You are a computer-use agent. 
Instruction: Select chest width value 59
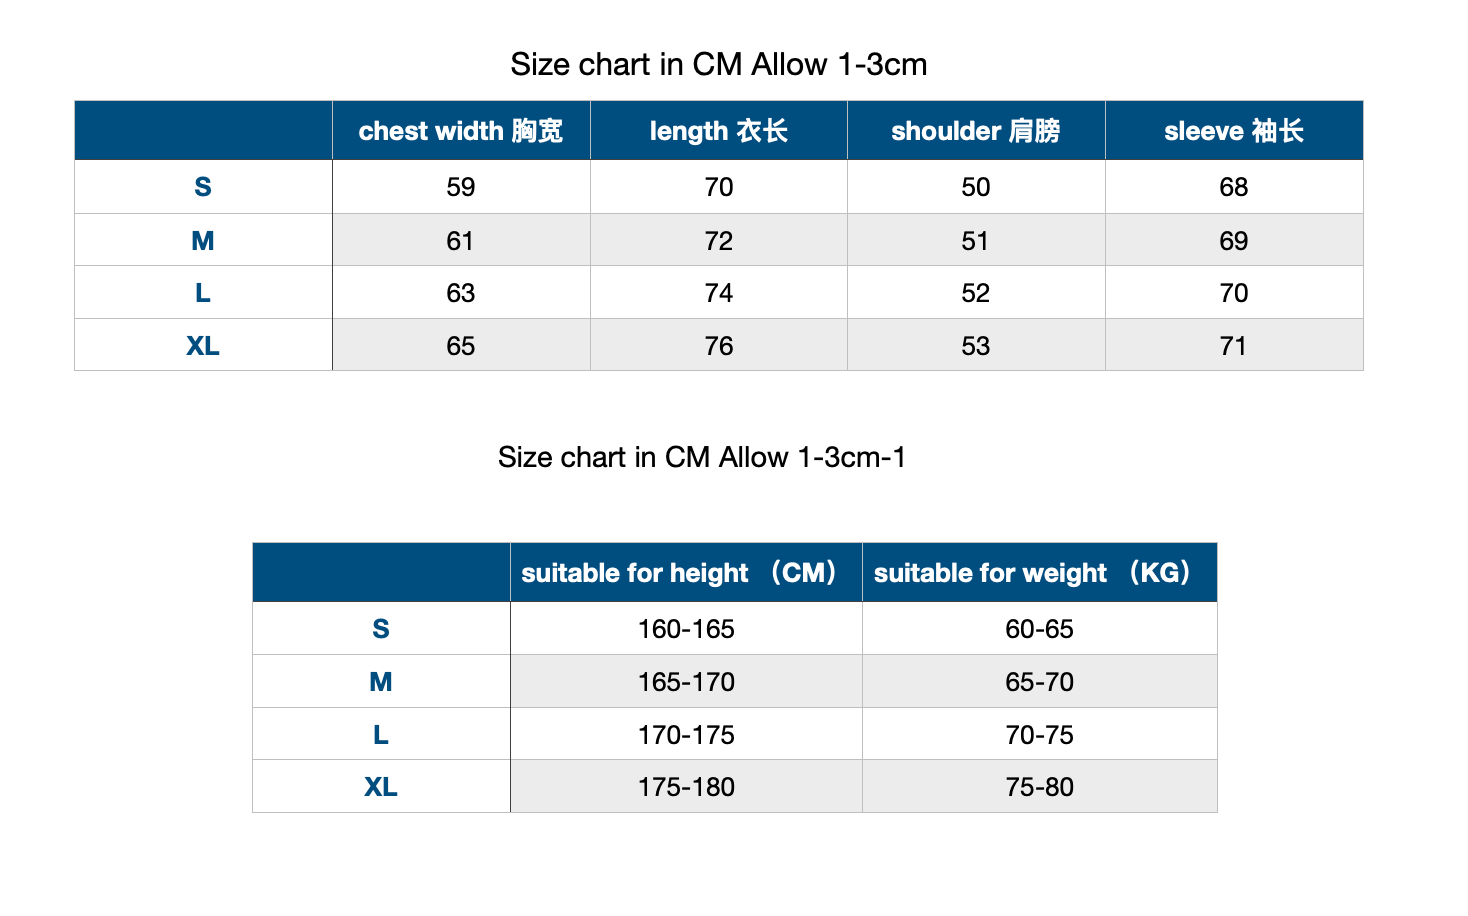(461, 187)
